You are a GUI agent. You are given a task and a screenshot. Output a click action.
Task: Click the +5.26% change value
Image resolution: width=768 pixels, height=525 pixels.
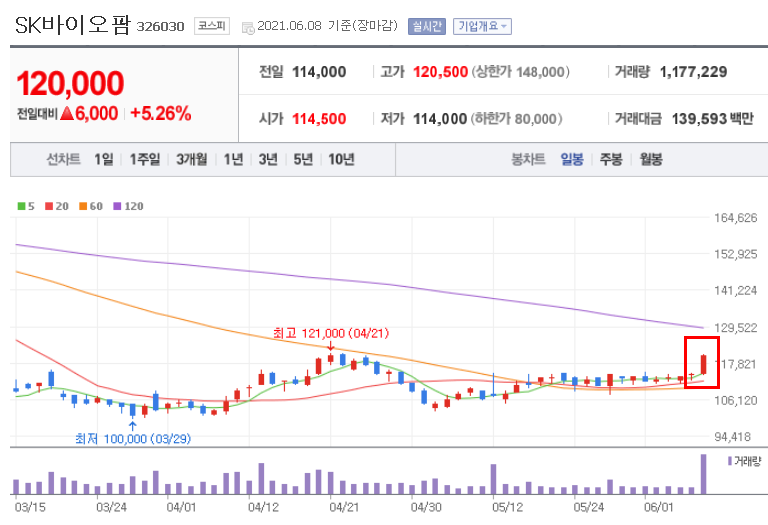coord(161,114)
